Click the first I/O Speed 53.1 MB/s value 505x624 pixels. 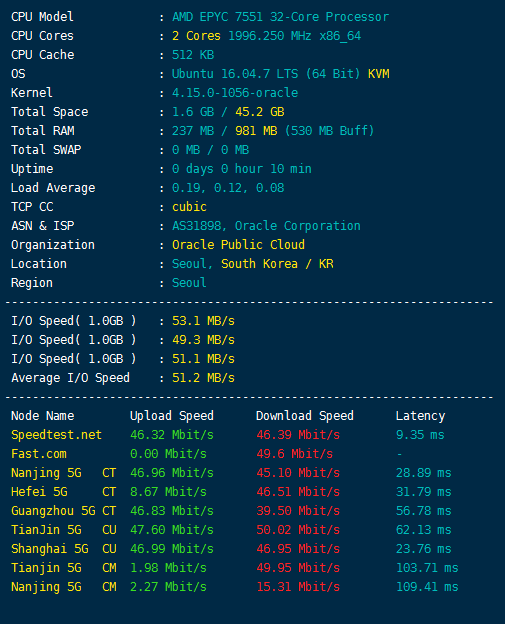click(203, 321)
